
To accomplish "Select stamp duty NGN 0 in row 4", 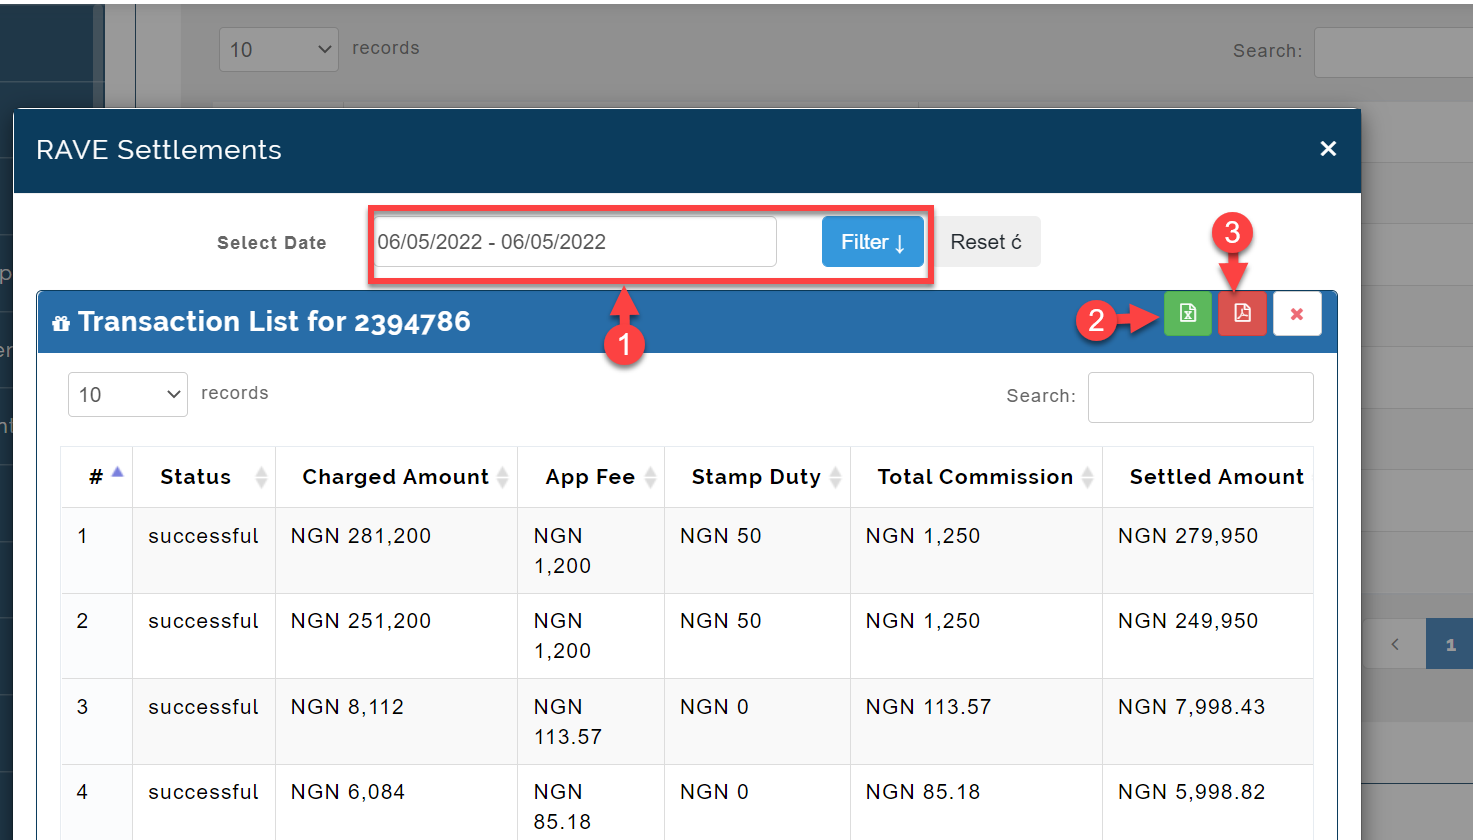I will pos(715,792).
